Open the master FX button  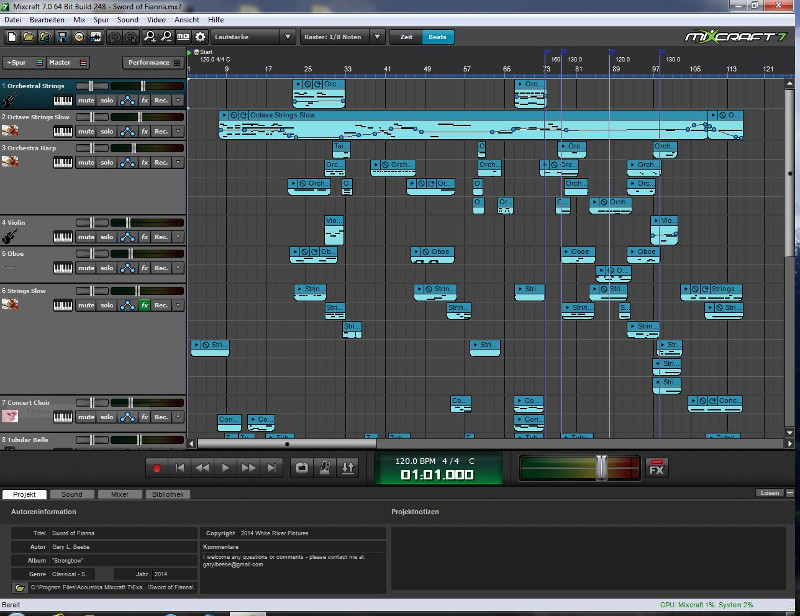pos(657,468)
